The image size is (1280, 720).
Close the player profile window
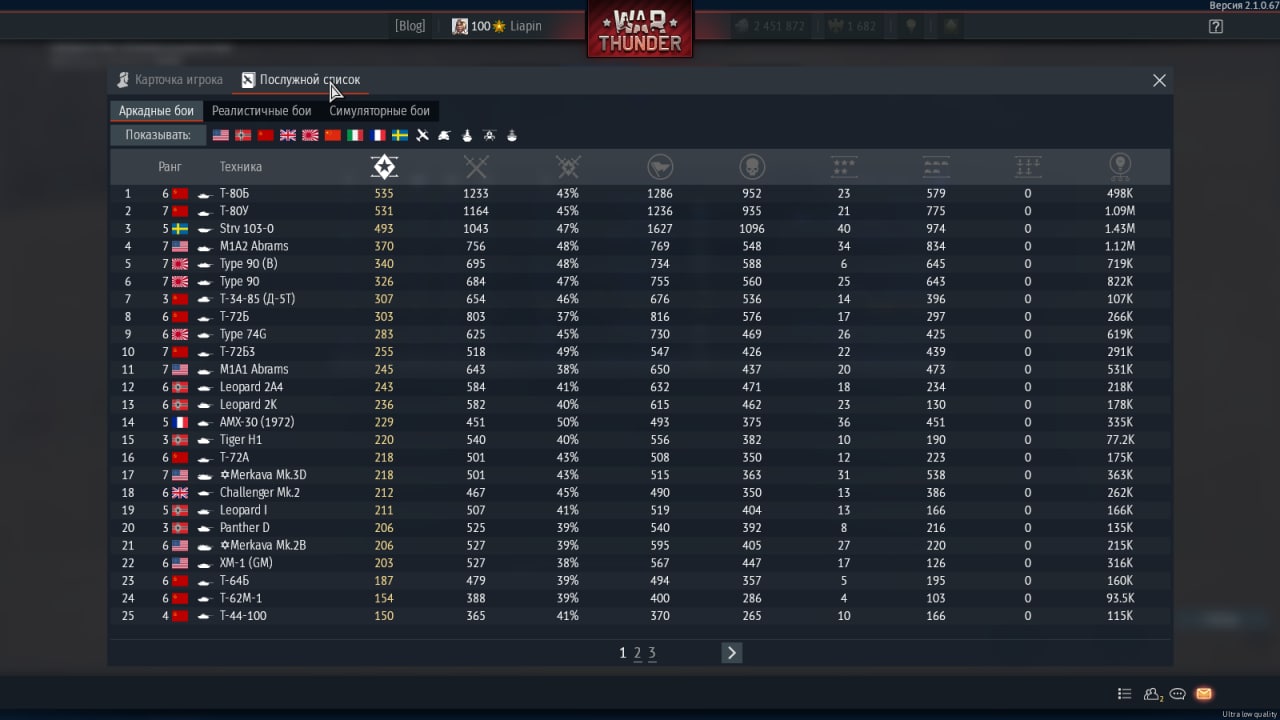click(x=1159, y=81)
